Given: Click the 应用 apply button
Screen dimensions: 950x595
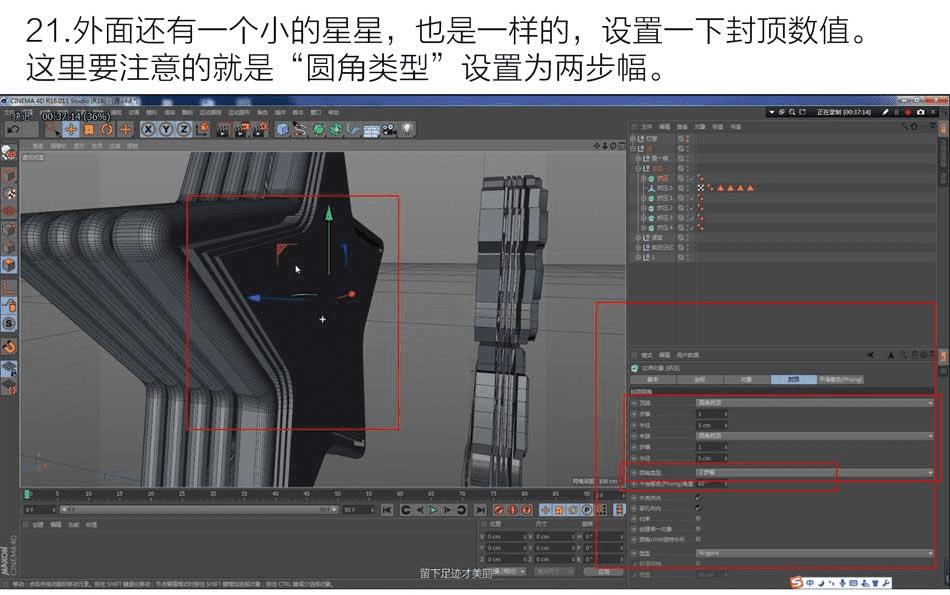Looking at the screenshot, I should pos(603,571).
